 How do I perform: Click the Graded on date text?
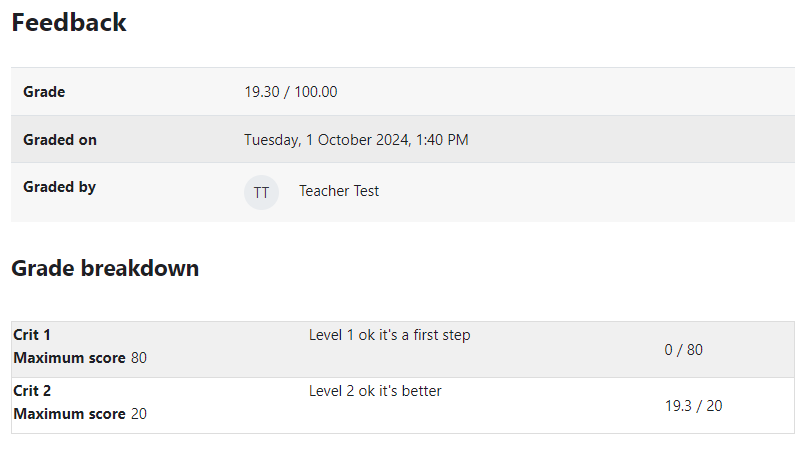point(357,140)
